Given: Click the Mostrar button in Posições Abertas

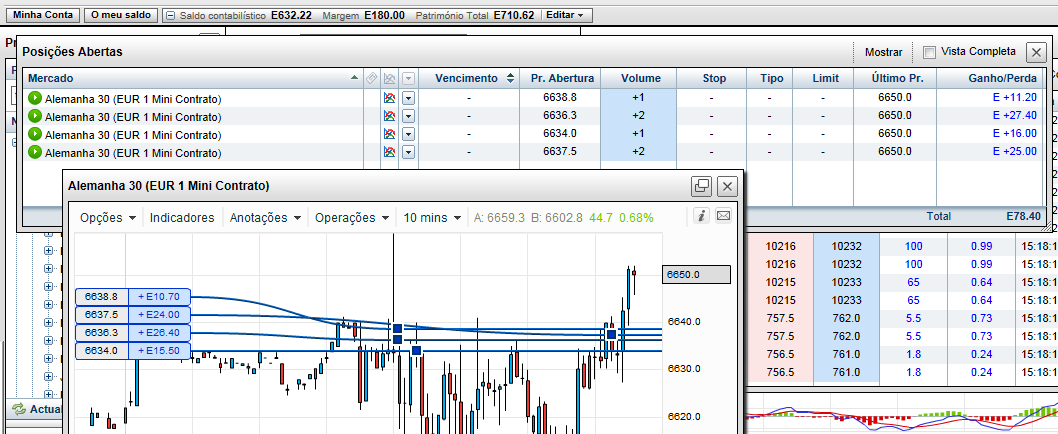Looking at the screenshot, I should pos(883,52).
